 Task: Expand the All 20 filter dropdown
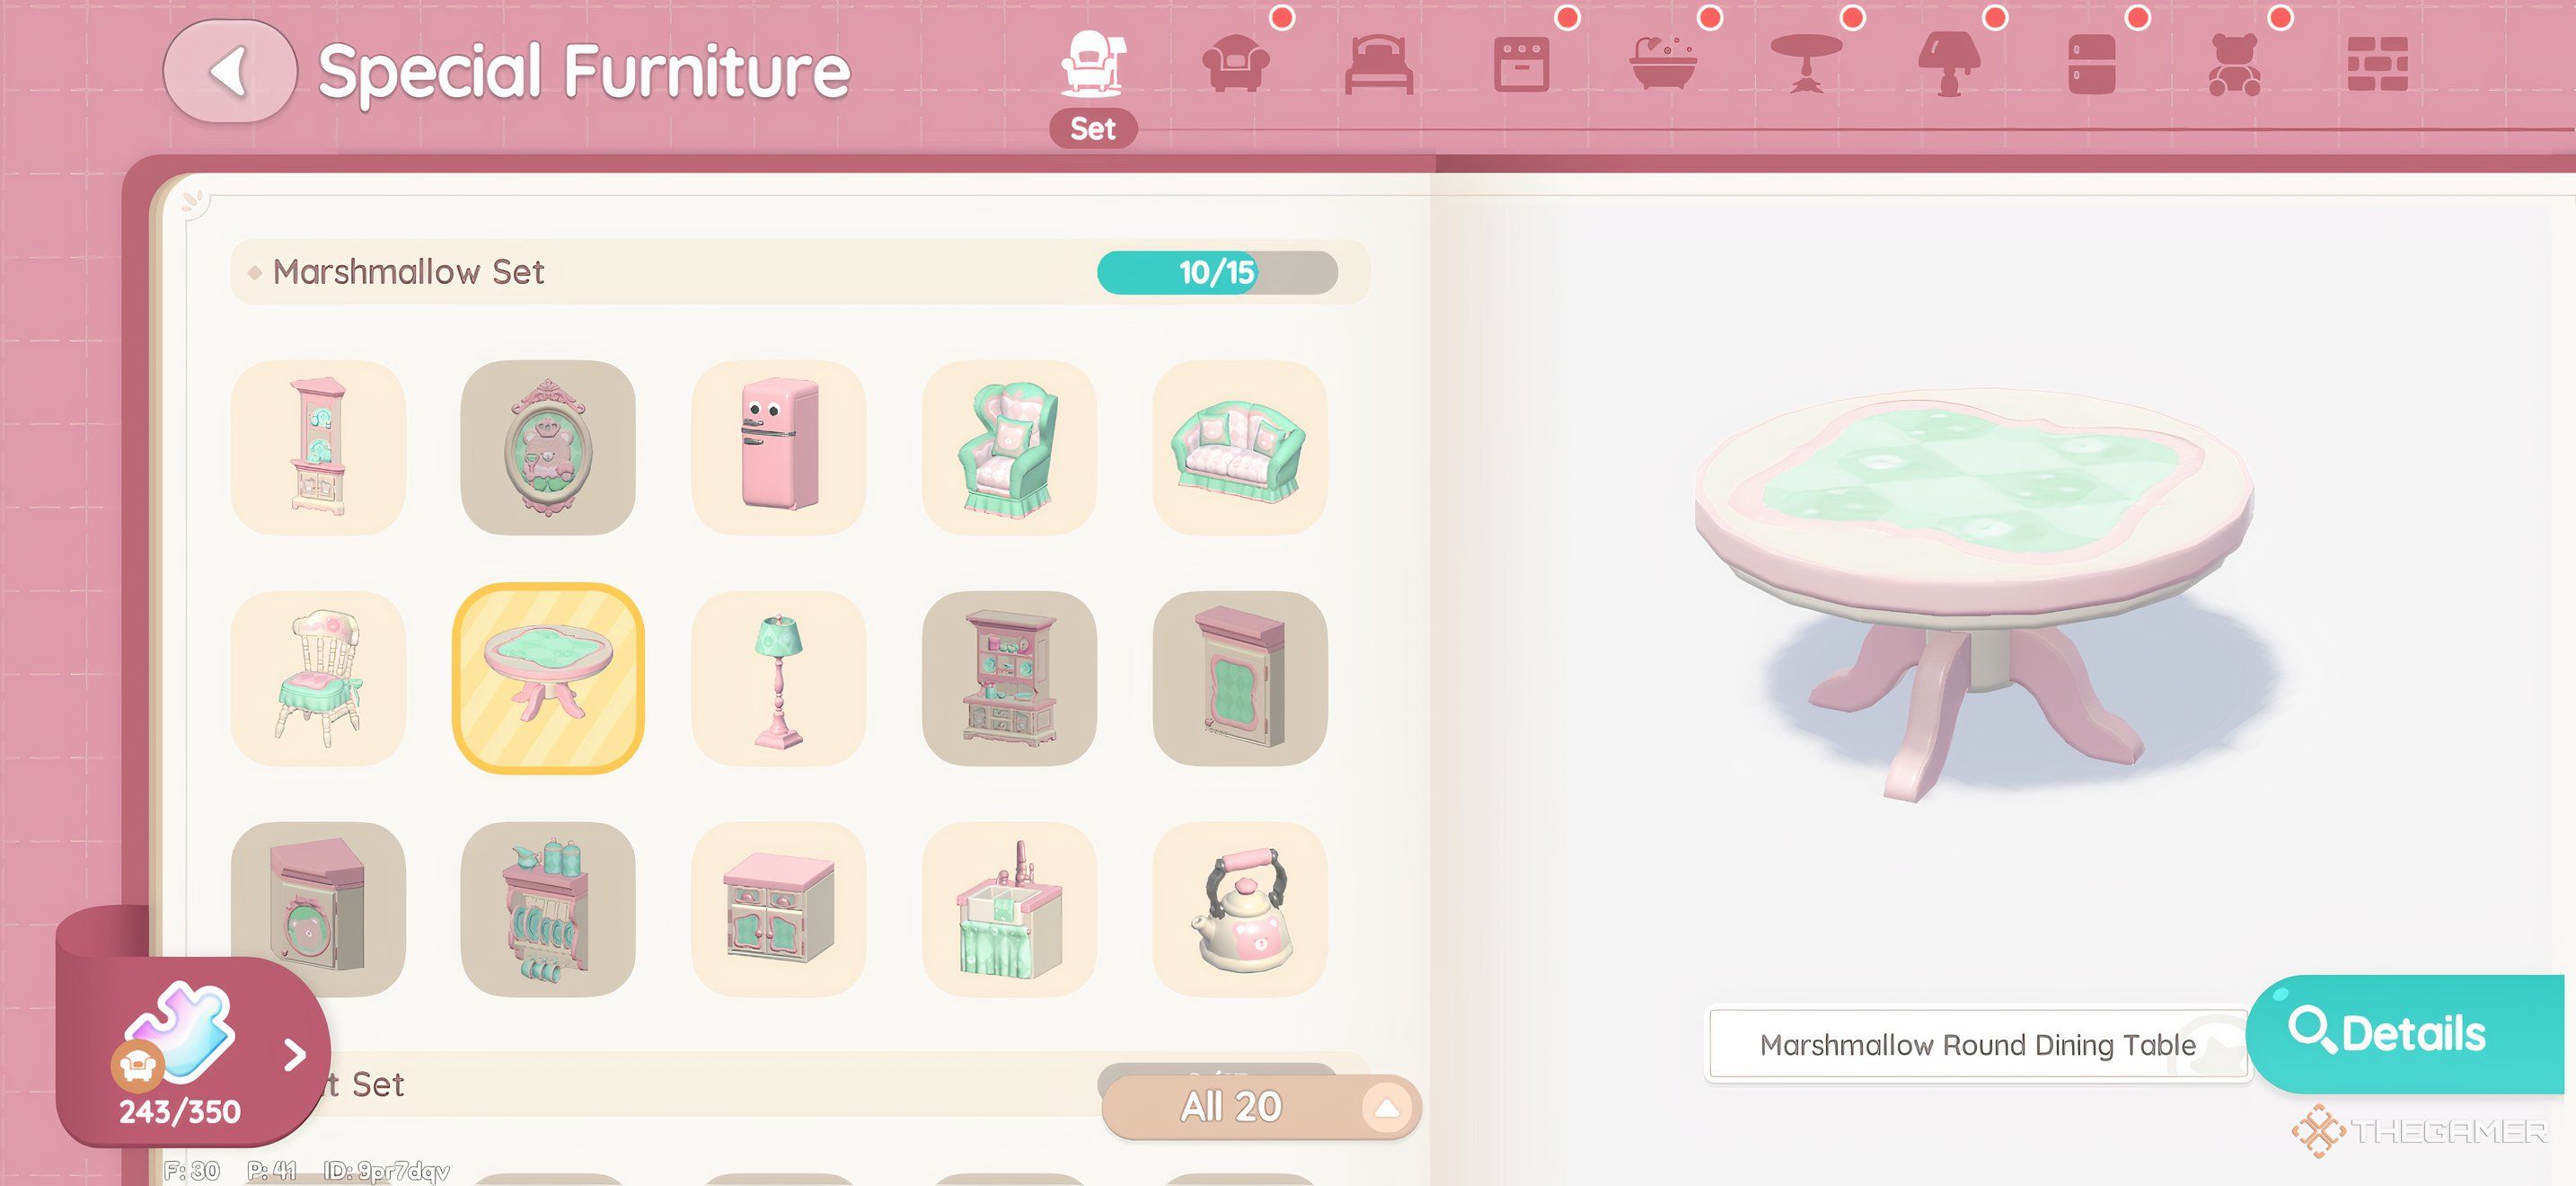click(1261, 1107)
